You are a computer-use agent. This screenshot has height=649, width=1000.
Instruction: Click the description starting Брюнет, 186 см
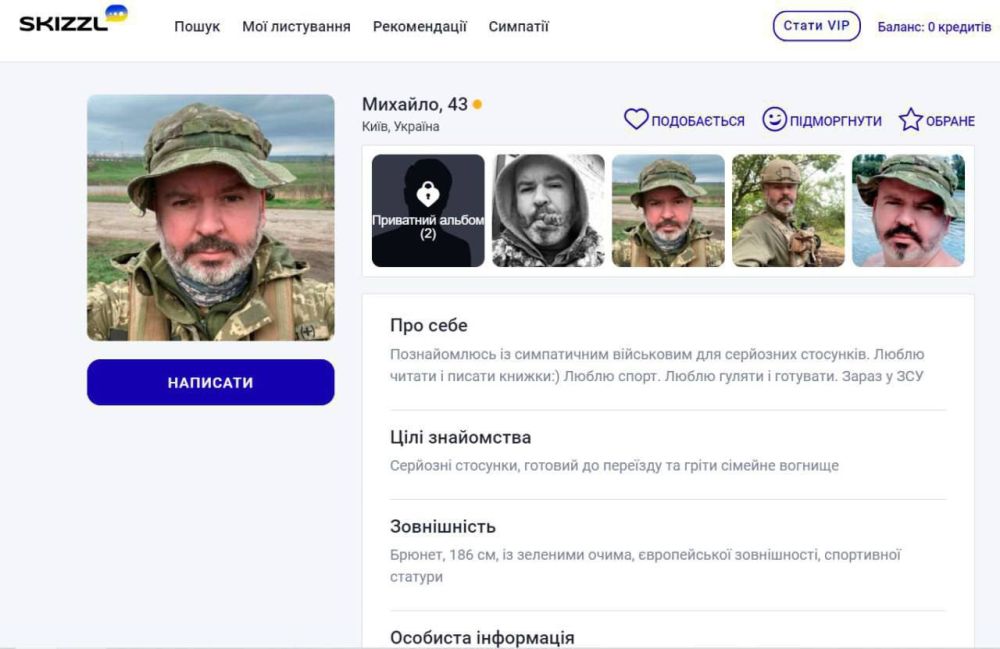tap(645, 565)
